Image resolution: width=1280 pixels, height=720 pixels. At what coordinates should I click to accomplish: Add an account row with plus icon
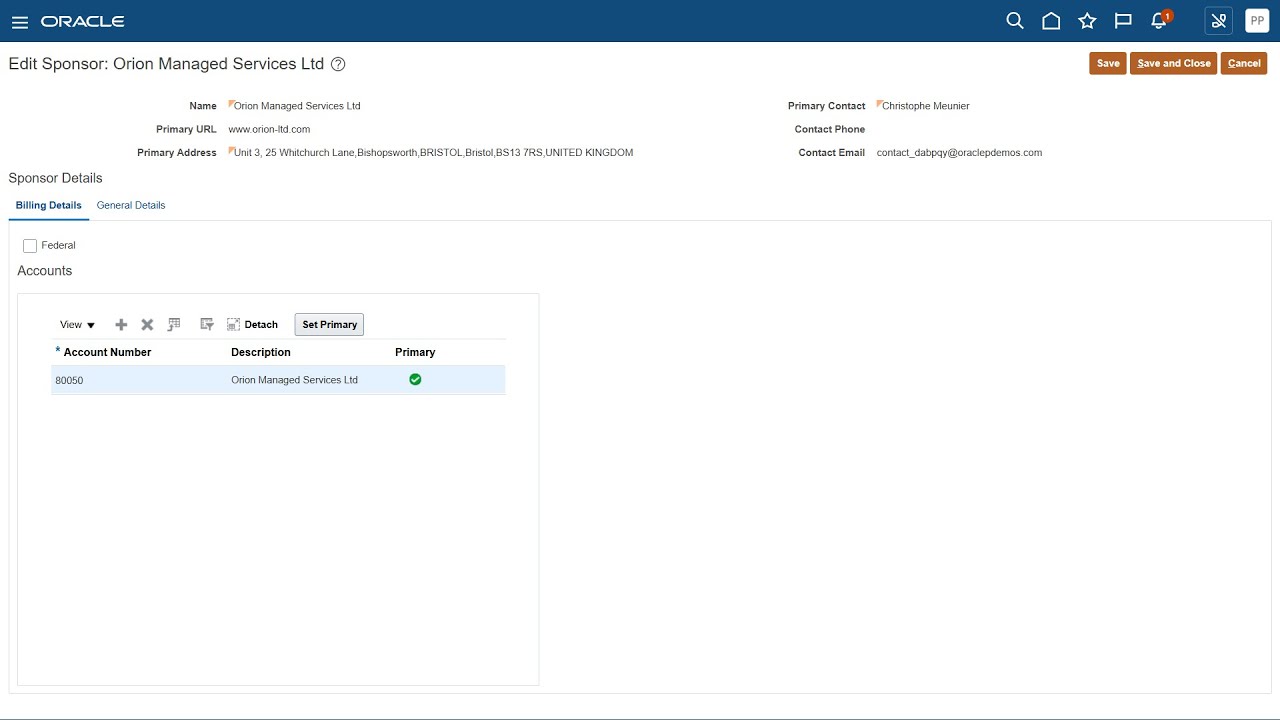click(x=121, y=325)
